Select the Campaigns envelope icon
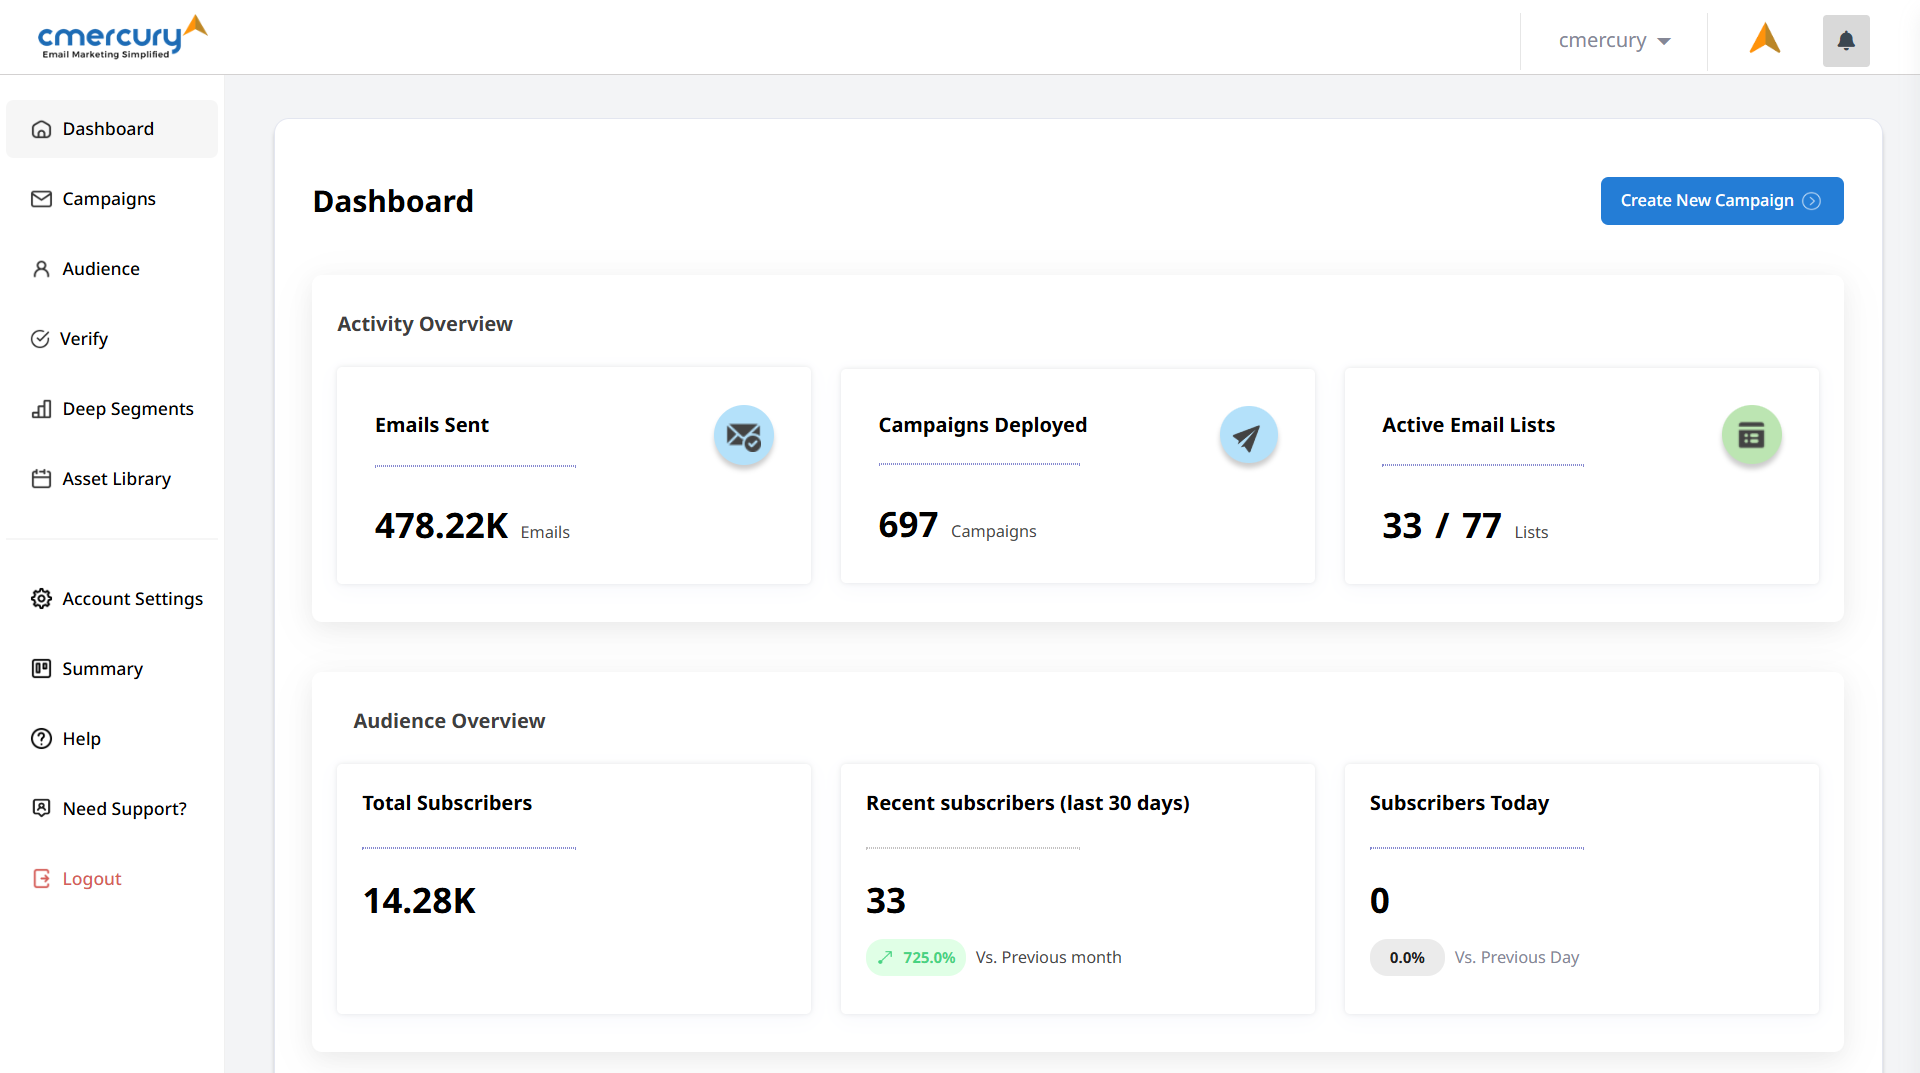The height and width of the screenshot is (1073, 1920). coord(41,198)
